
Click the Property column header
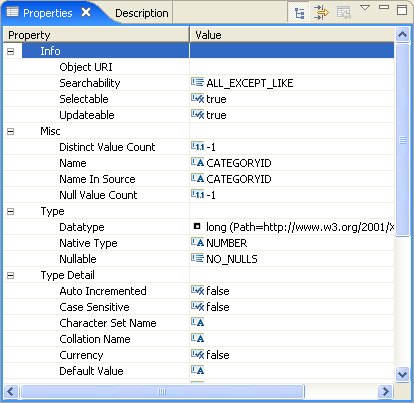click(96, 35)
